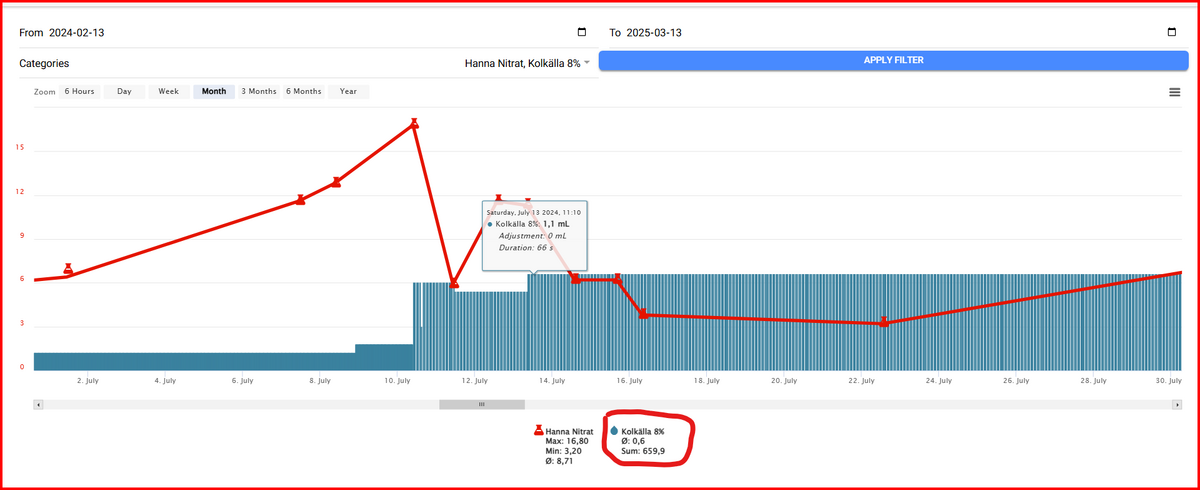Open the To date calendar picker icon

pyautogui.click(x=1172, y=33)
